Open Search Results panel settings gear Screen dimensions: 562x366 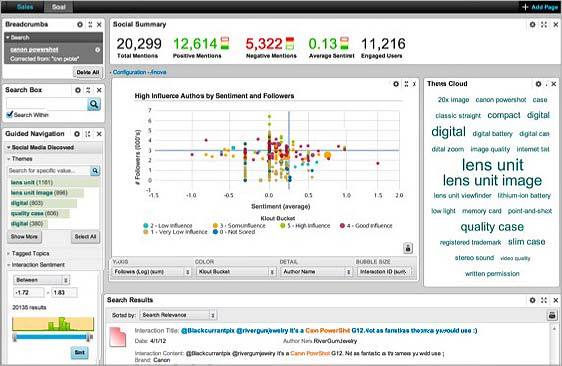(x=533, y=300)
